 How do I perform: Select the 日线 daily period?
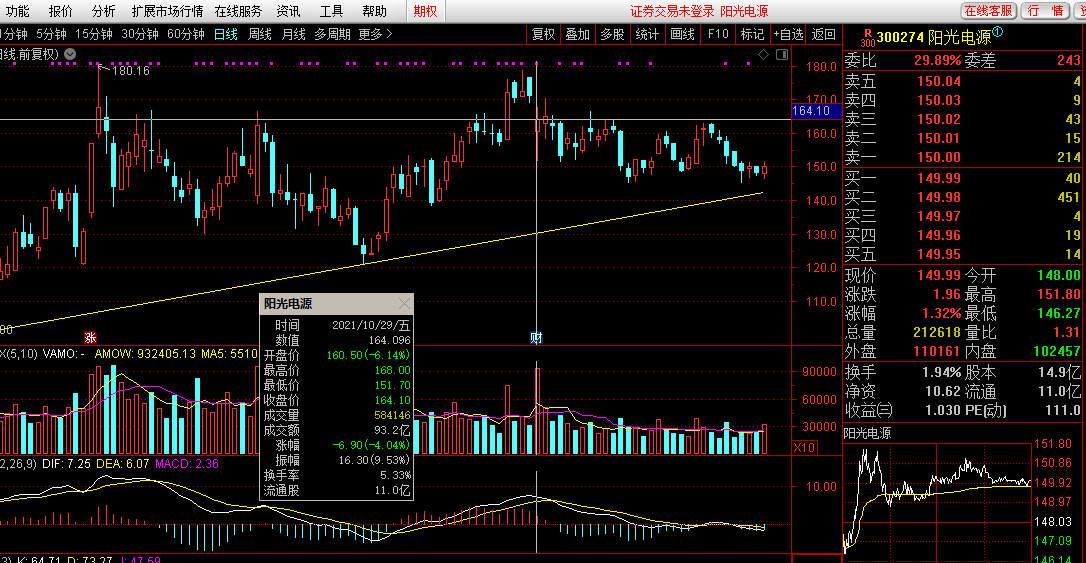[x=226, y=34]
